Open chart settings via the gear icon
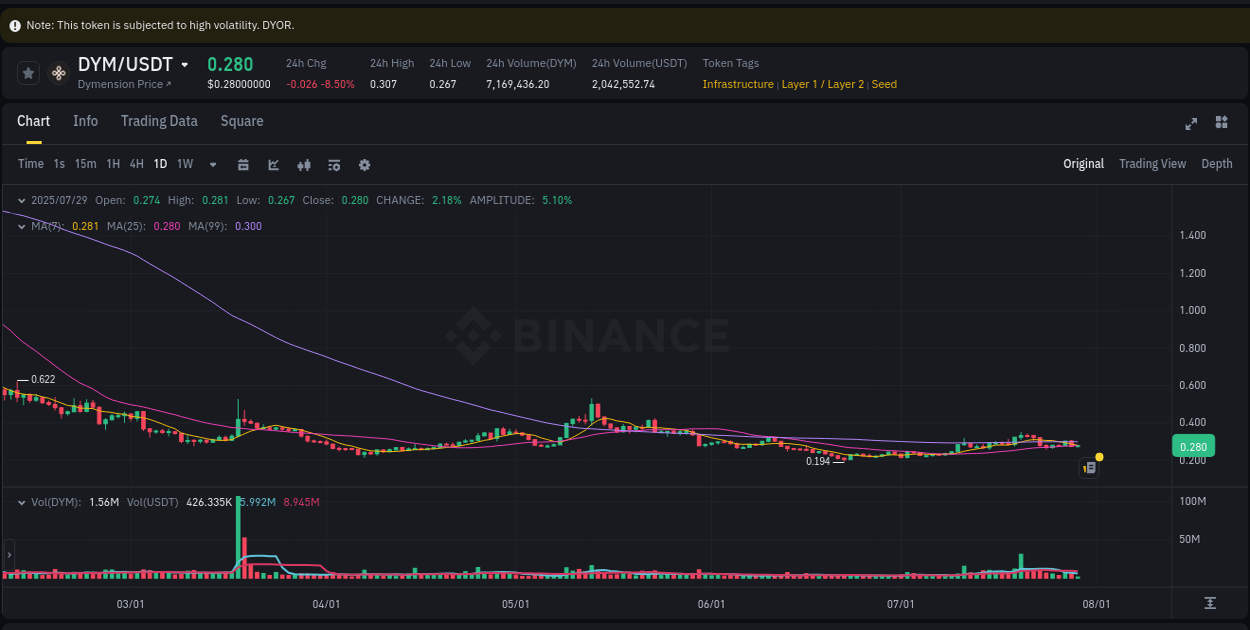This screenshot has height=630, width=1250. click(364, 164)
